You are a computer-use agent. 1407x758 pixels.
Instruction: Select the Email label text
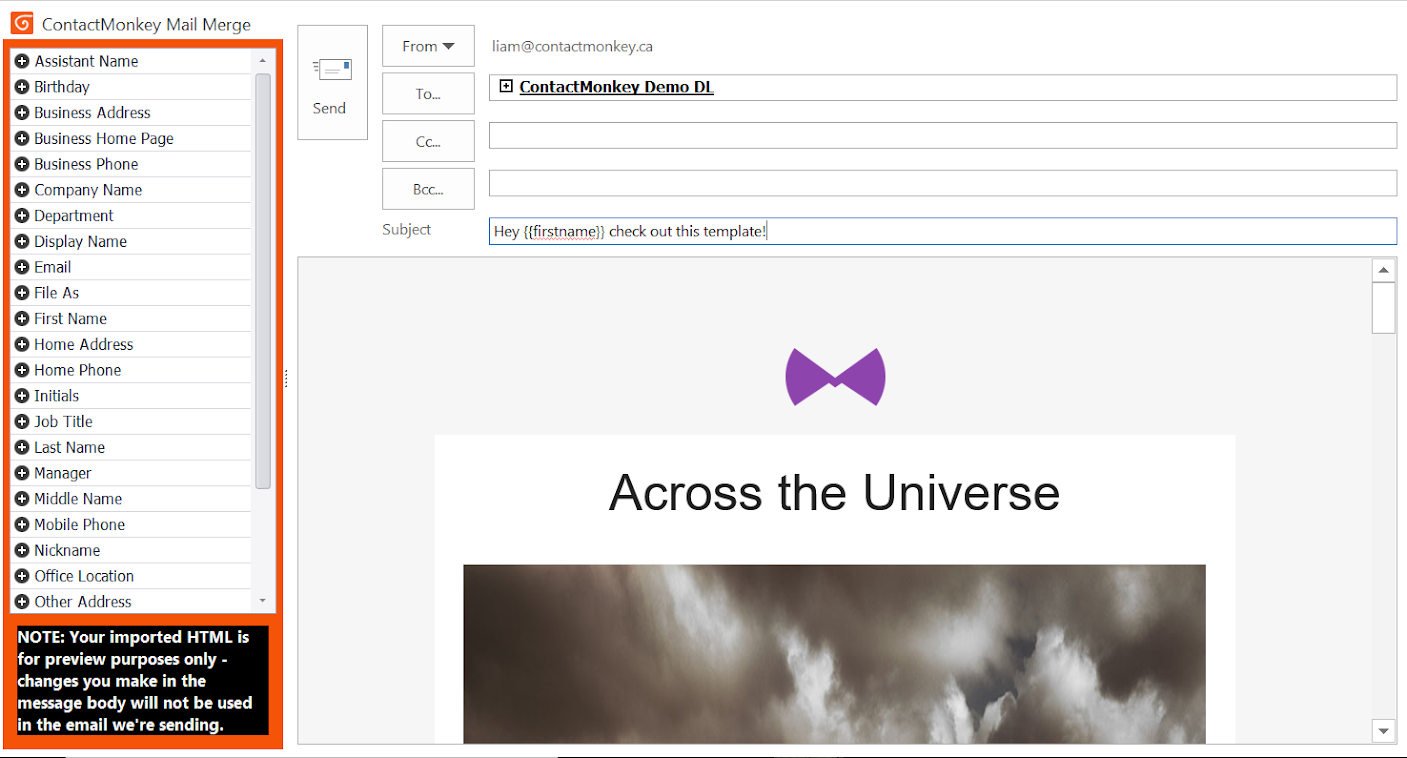(x=53, y=267)
